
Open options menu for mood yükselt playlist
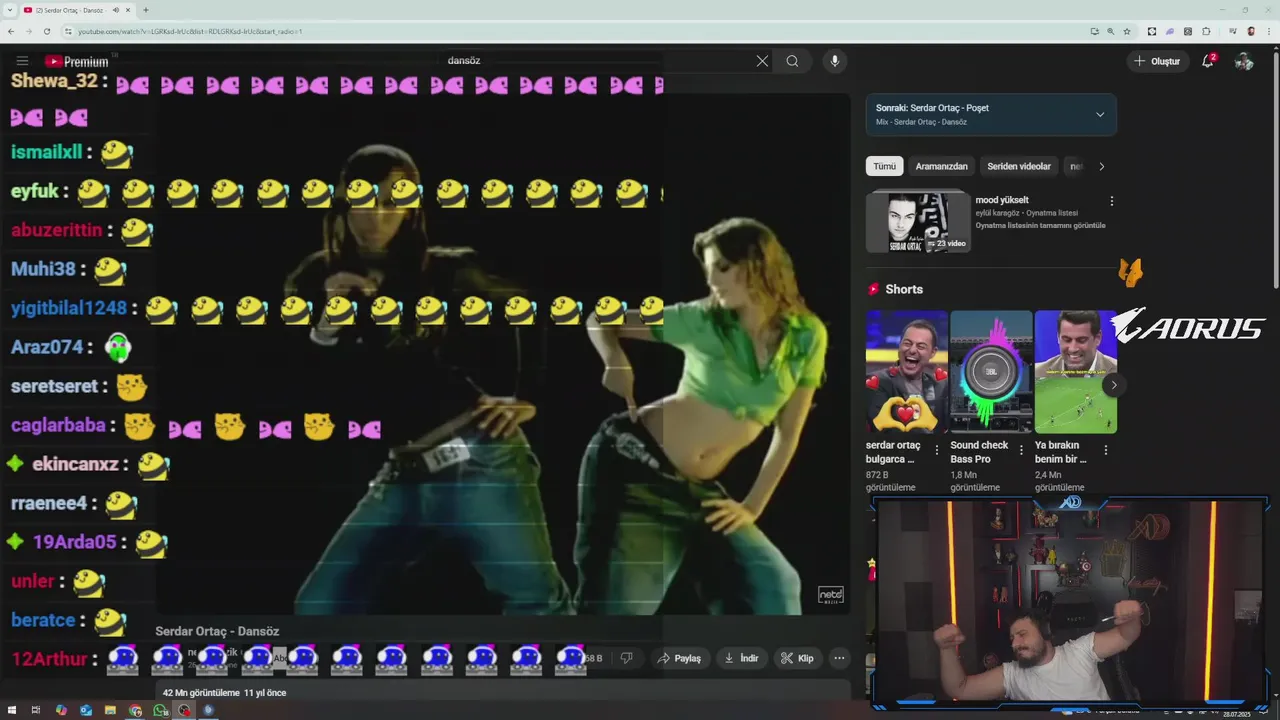click(x=1111, y=201)
